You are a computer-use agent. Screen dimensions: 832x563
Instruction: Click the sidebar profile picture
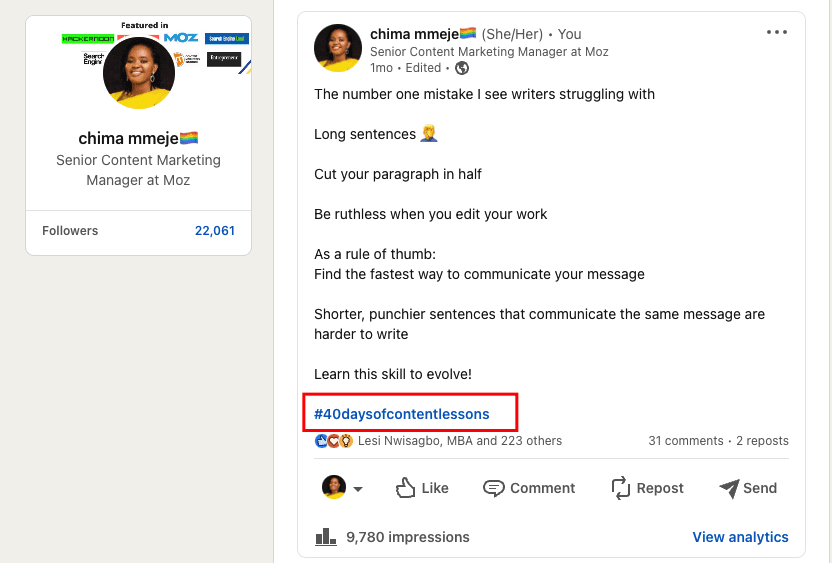click(x=139, y=73)
